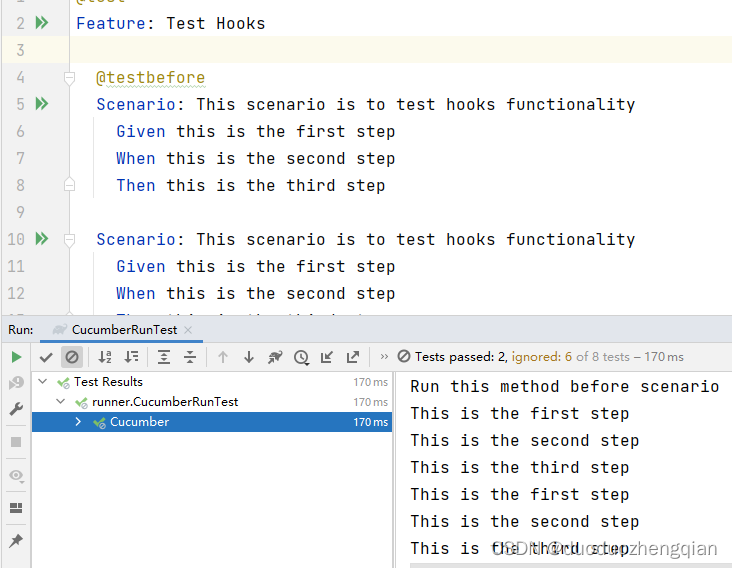Jump to next failed test arrow
This screenshot has width=732, height=568.
point(249,358)
